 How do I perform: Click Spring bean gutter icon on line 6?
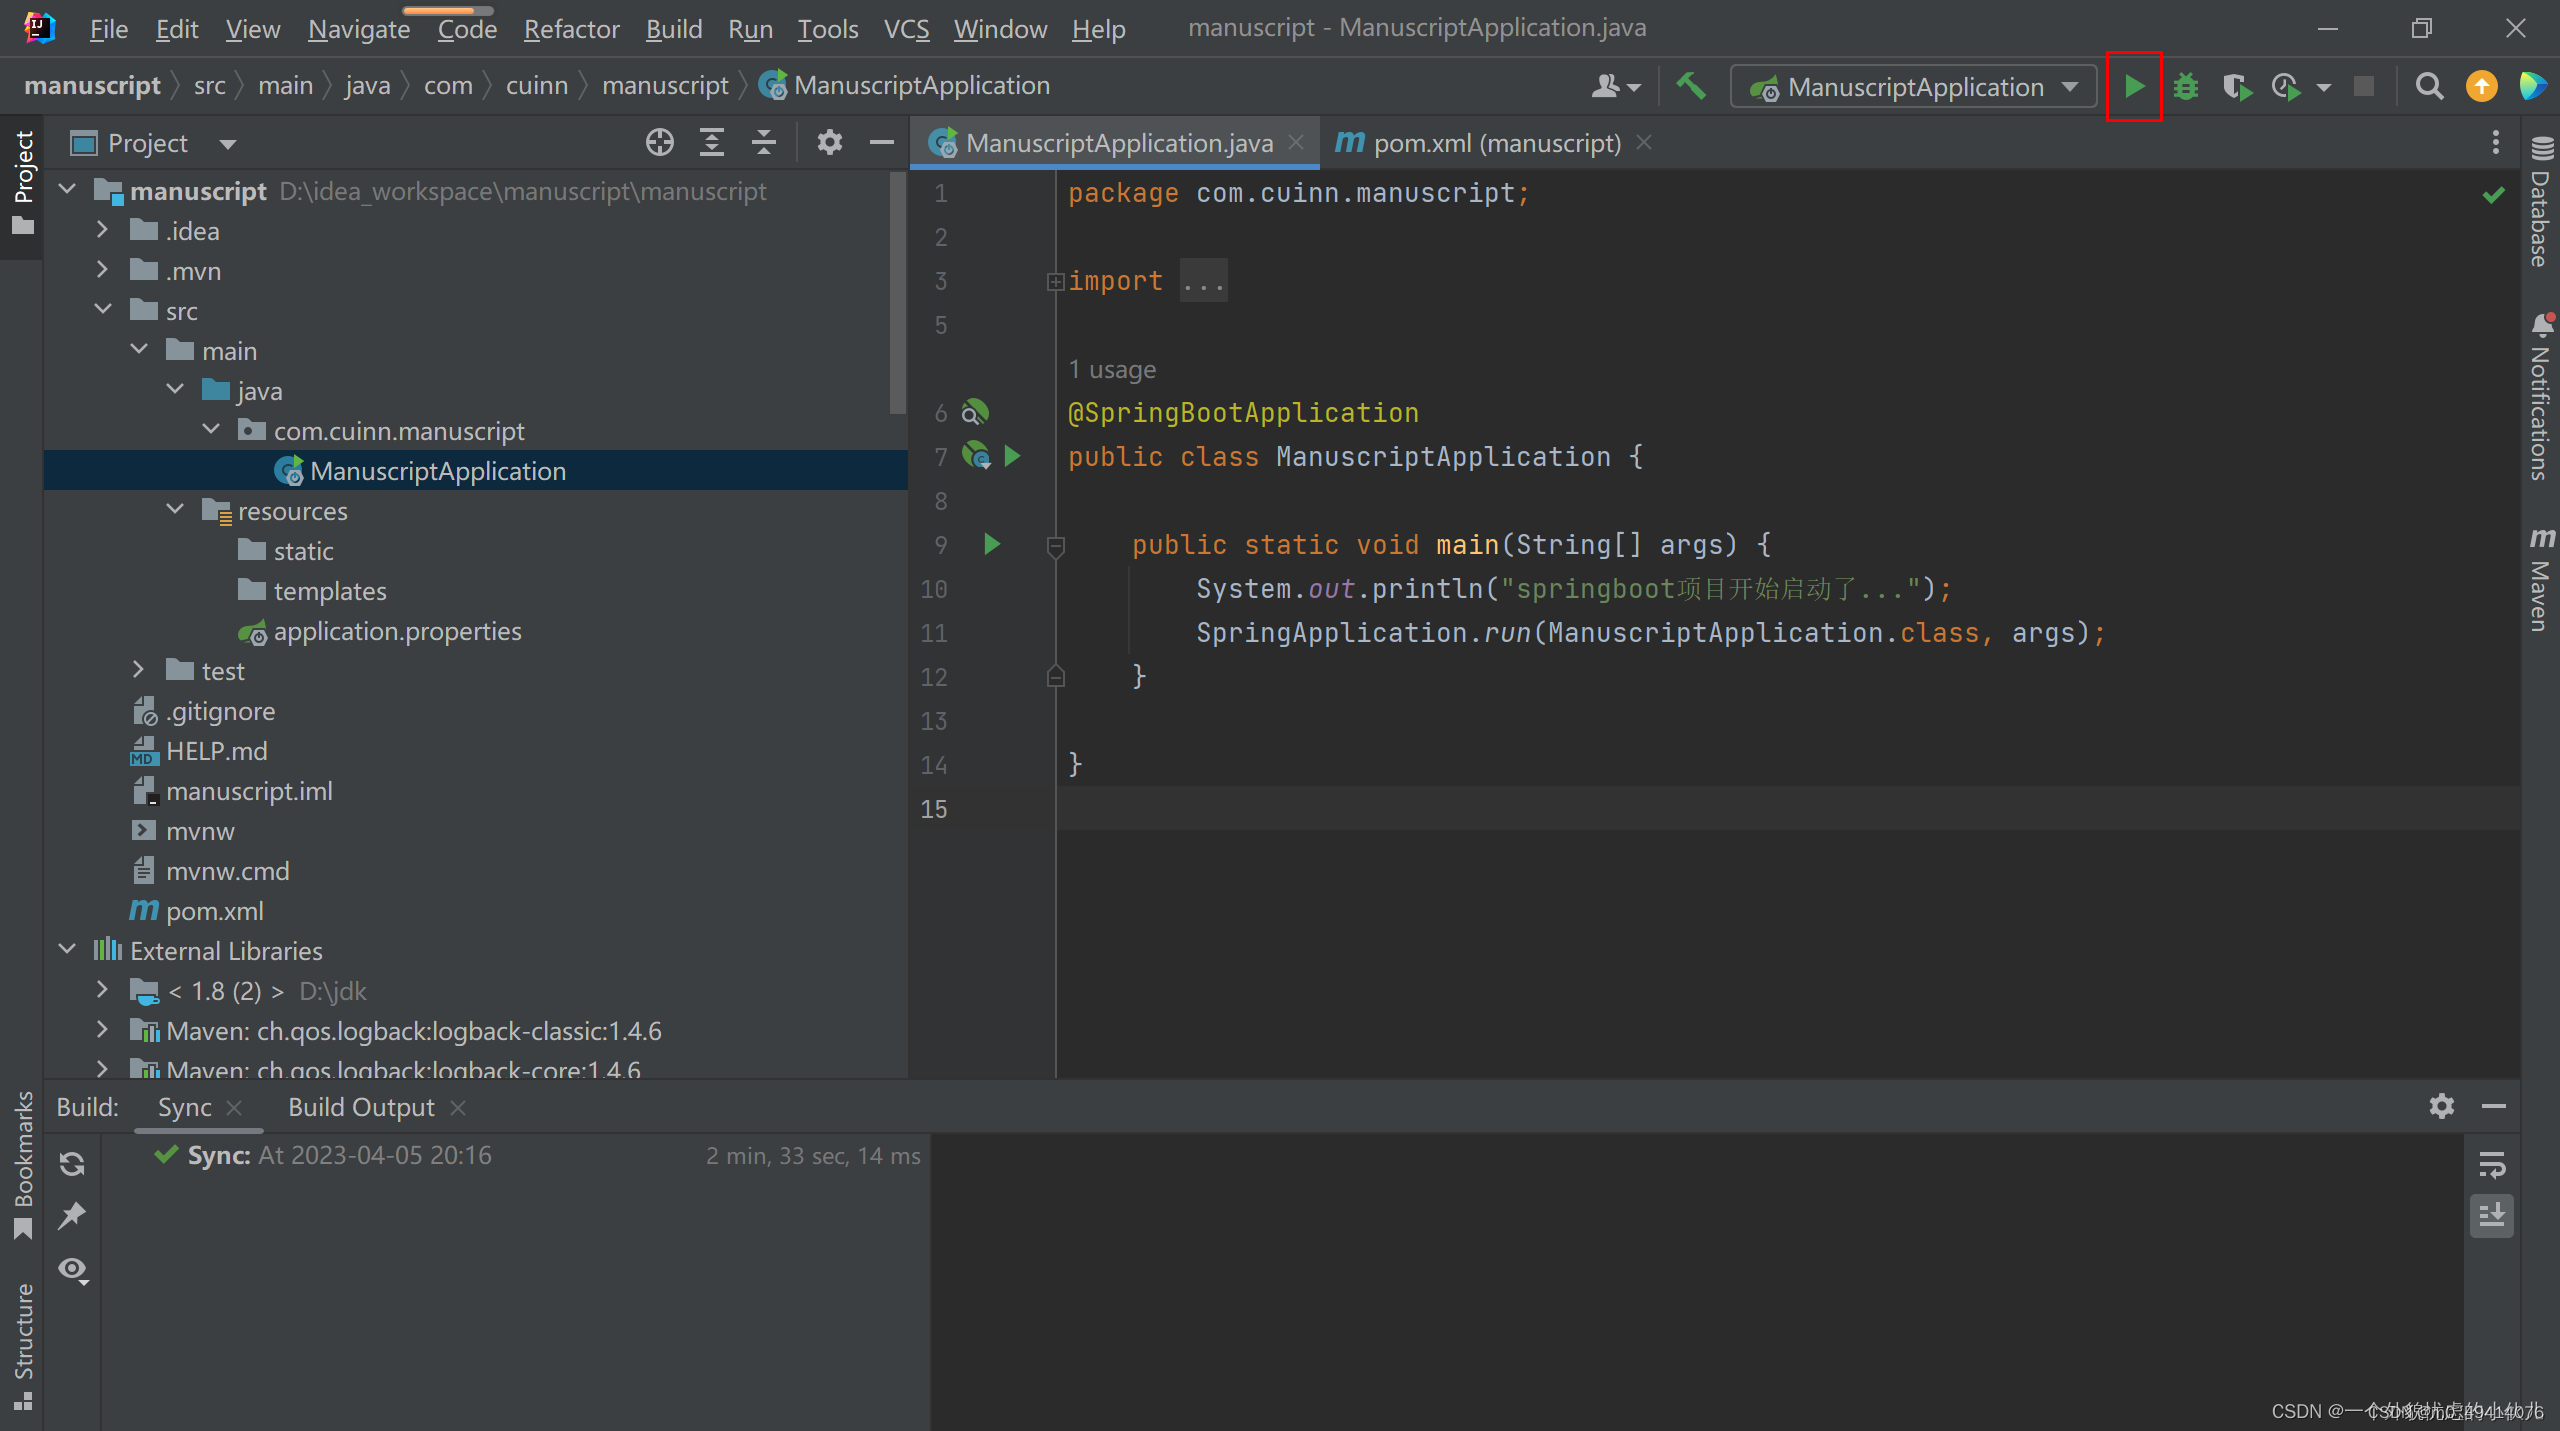click(x=974, y=412)
